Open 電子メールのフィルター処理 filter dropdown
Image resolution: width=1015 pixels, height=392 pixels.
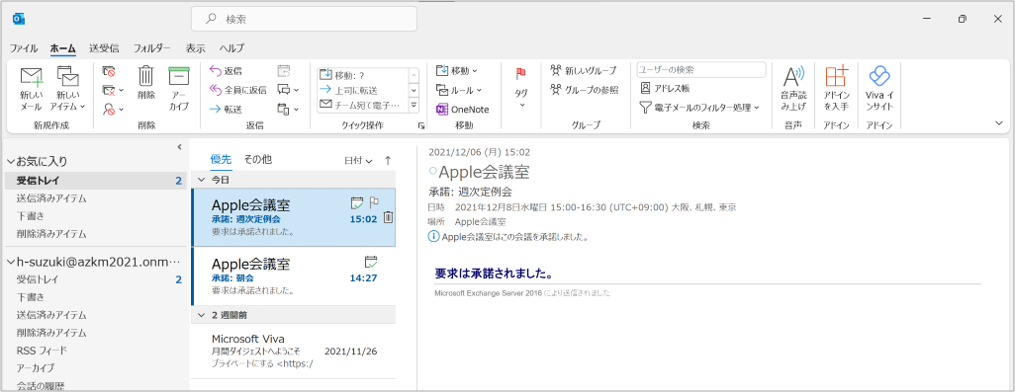point(700,107)
